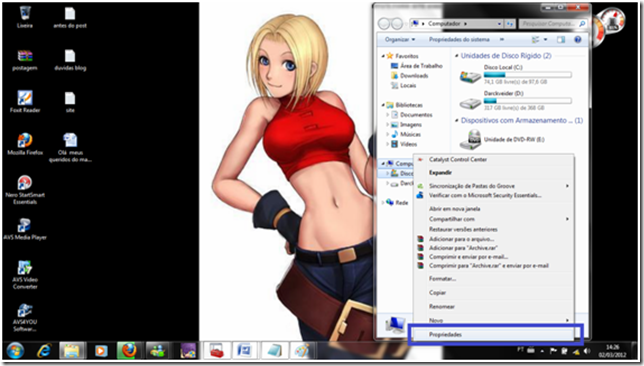Viewport: 644px width, 366px height.
Task: Collapse the Favoritos tree group
Action: (383, 56)
